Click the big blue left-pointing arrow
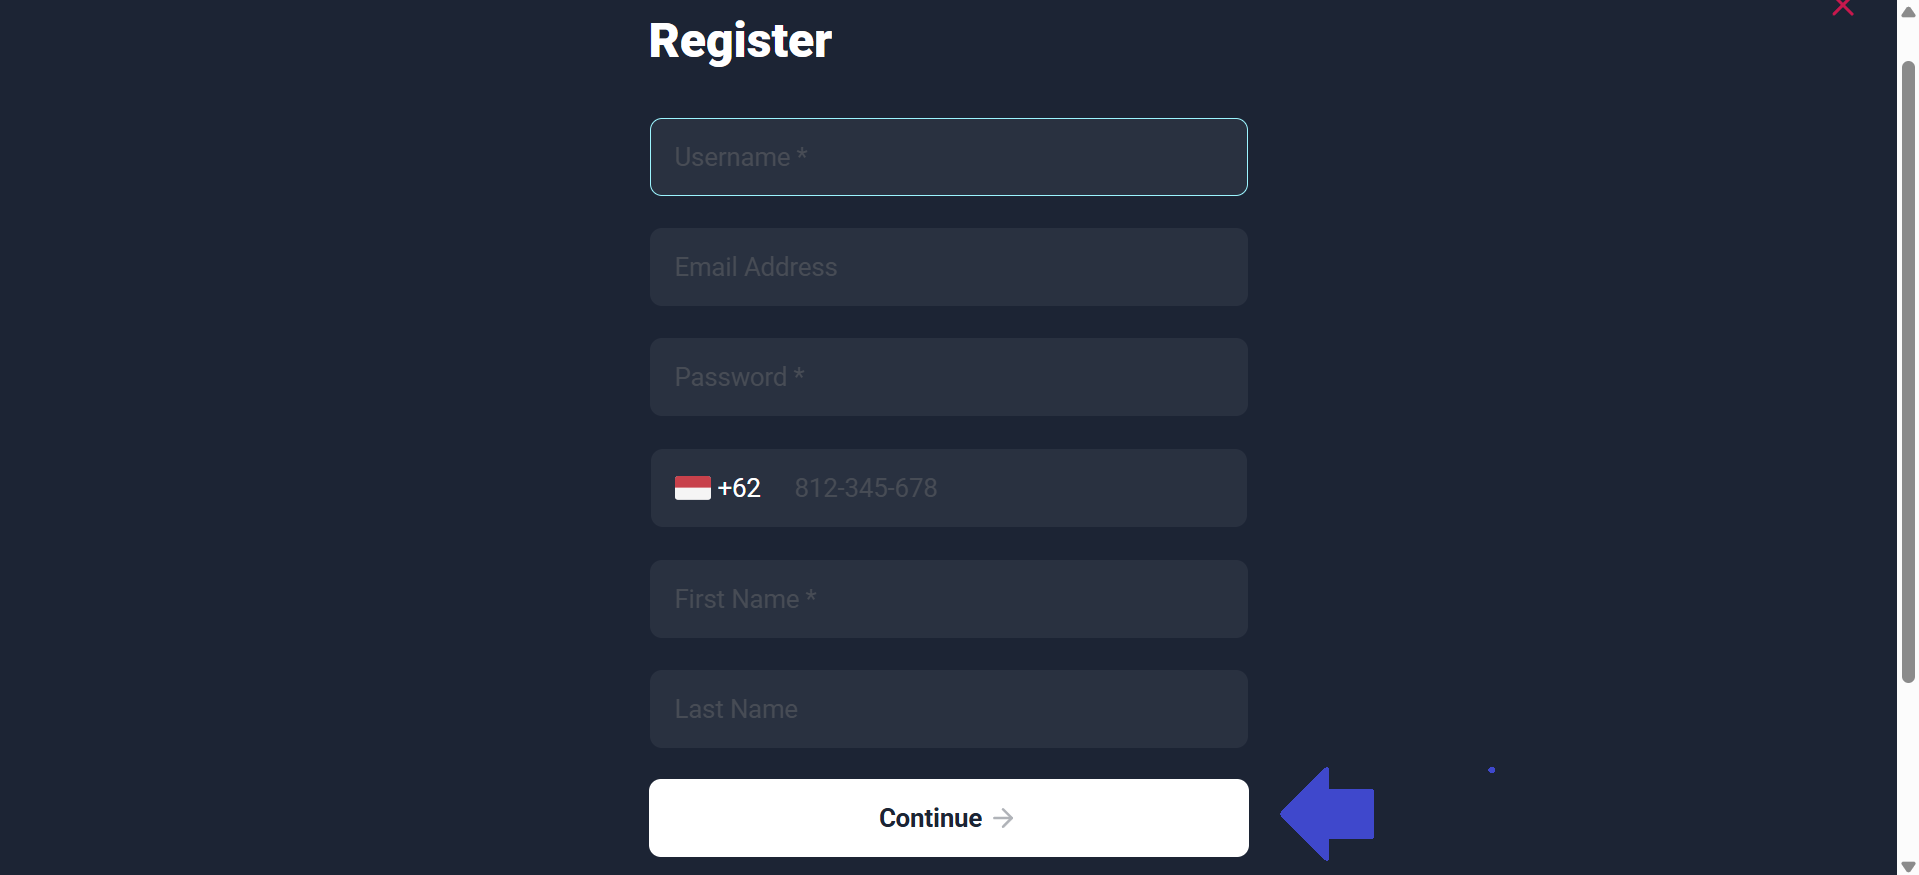 click(1327, 814)
